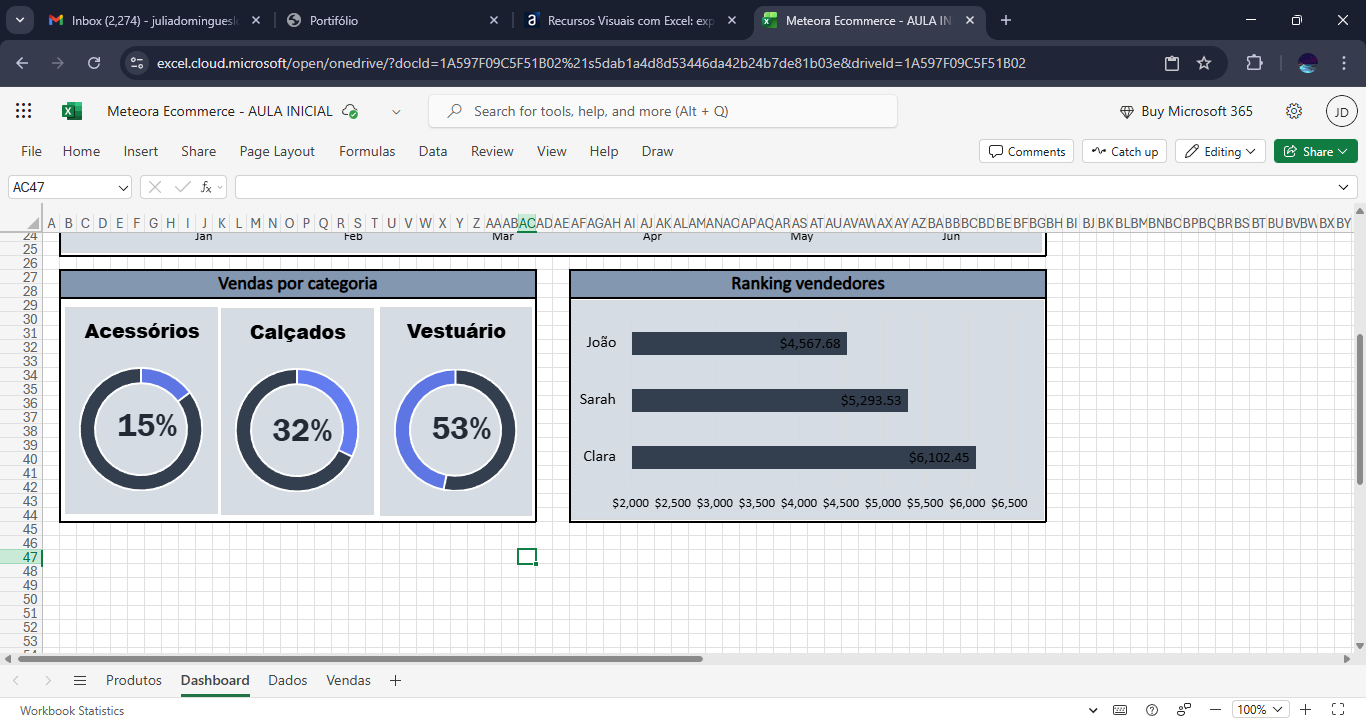The width and height of the screenshot is (1366, 720).
Task: Go to previous sheet arrow
Action: (x=16, y=680)
